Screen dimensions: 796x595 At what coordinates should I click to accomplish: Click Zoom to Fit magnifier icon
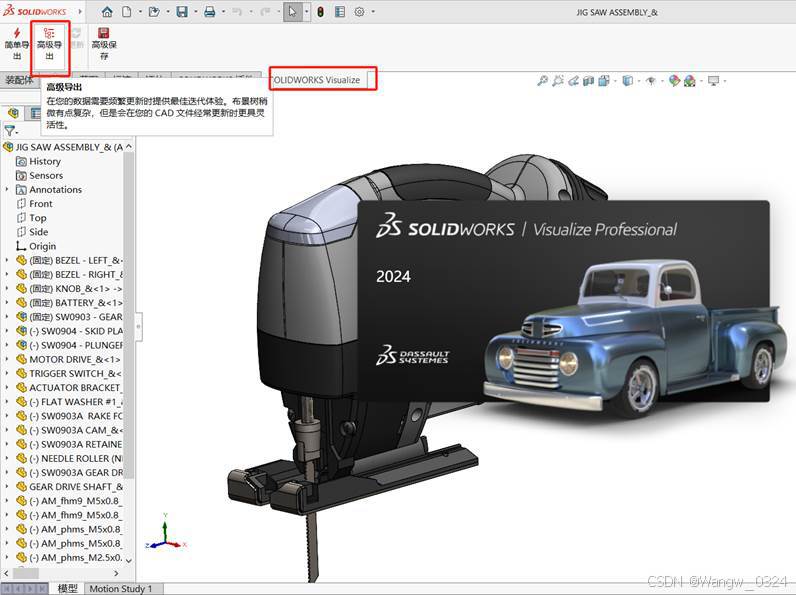click(542, 80)
